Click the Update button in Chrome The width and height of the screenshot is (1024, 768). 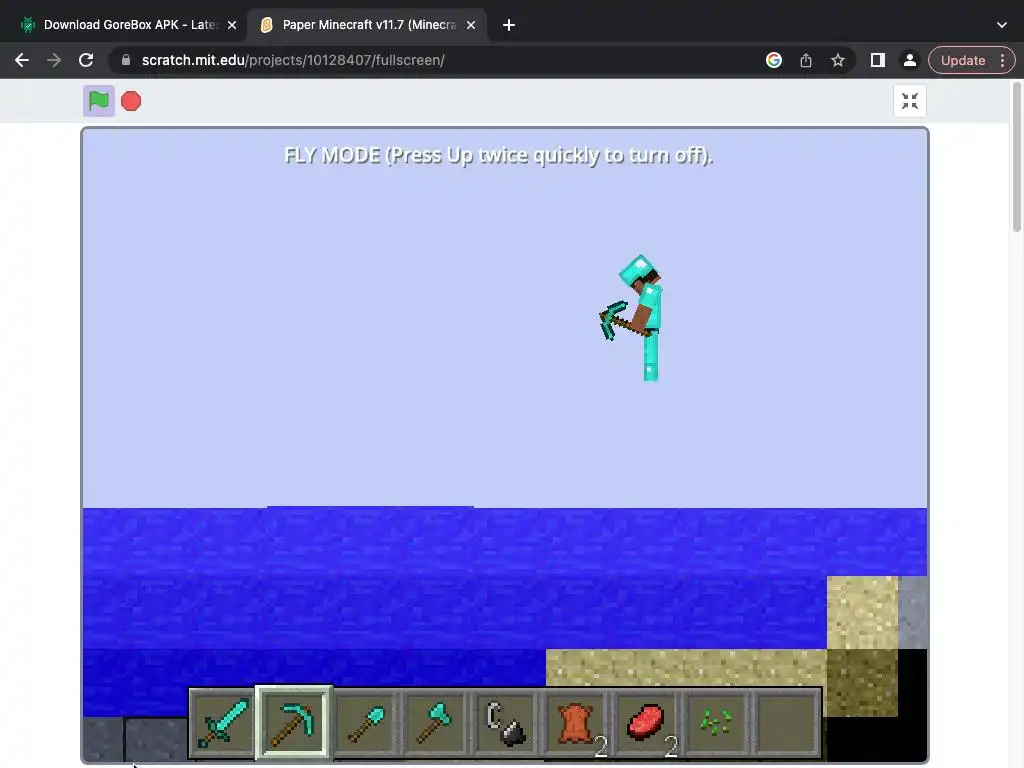click(963, 60)
